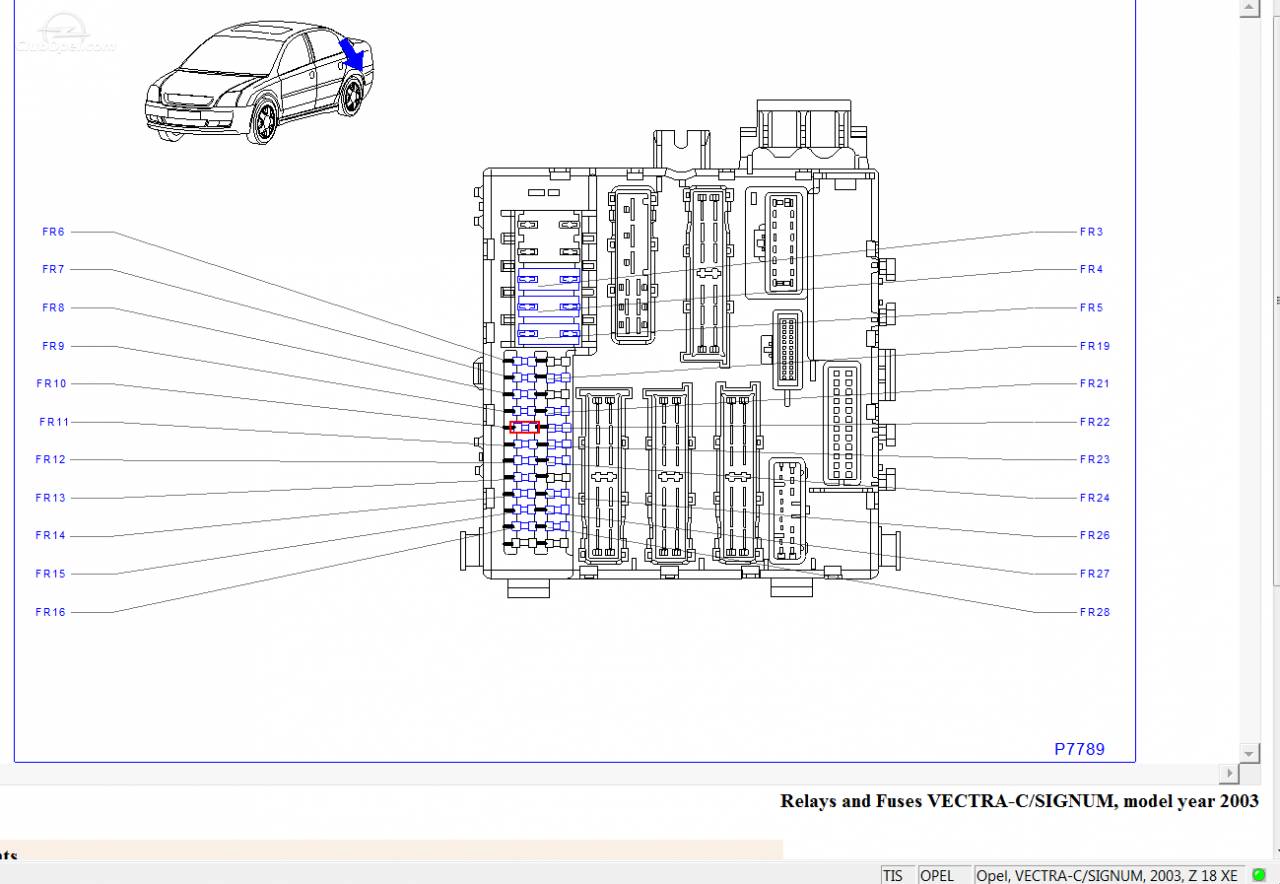The image size is (1280, 884).
Task: Click the vertical scrollbar up arrow
Action: tap(1249, 8)
